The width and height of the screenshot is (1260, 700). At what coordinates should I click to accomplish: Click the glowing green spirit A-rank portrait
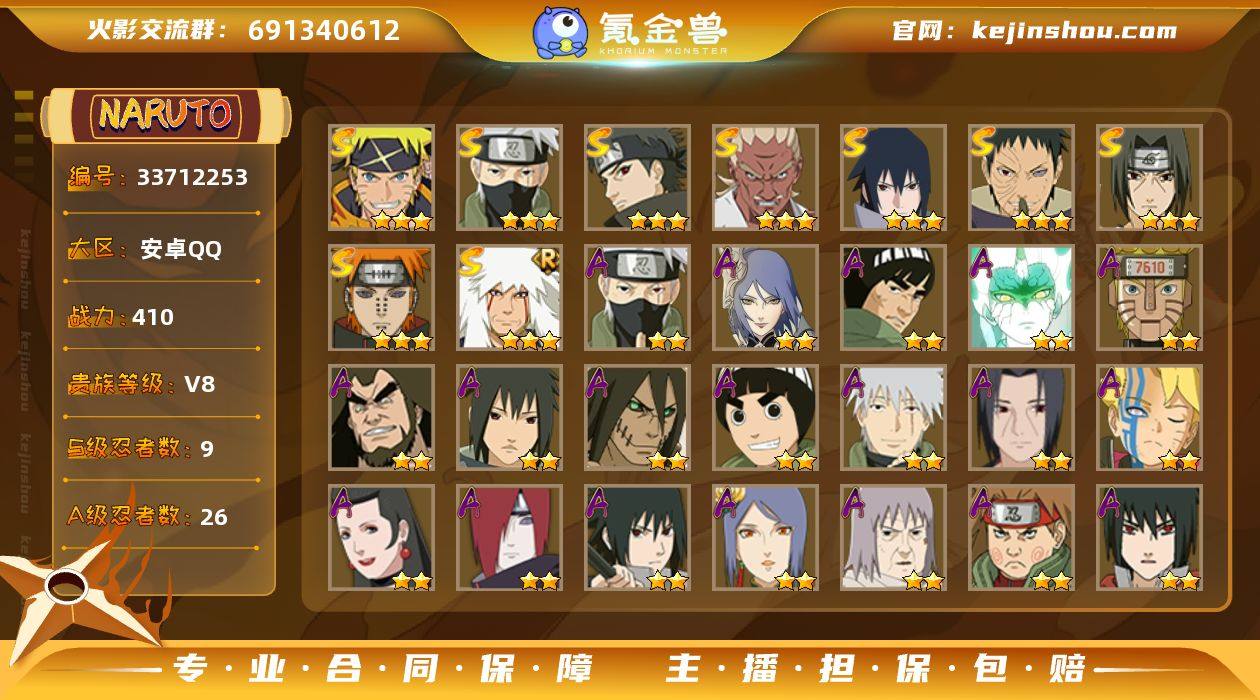tap(1021, 298)
